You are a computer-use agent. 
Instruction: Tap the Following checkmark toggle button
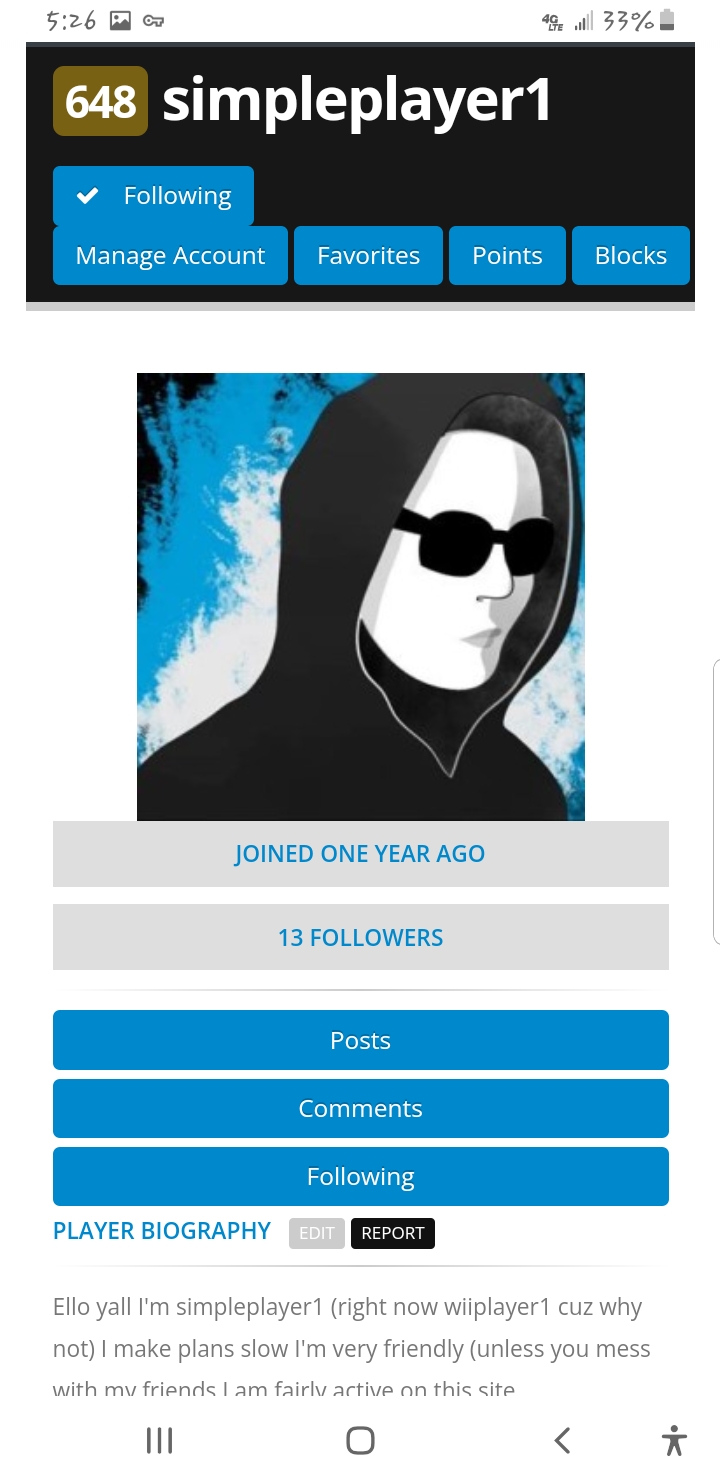click(x=153, y=196)
